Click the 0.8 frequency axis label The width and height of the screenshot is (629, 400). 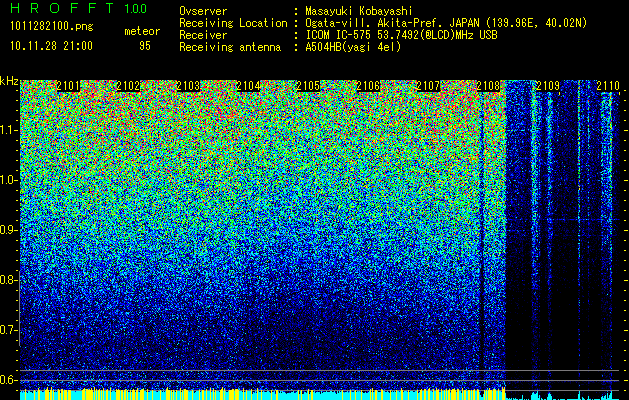coord(9,280)
